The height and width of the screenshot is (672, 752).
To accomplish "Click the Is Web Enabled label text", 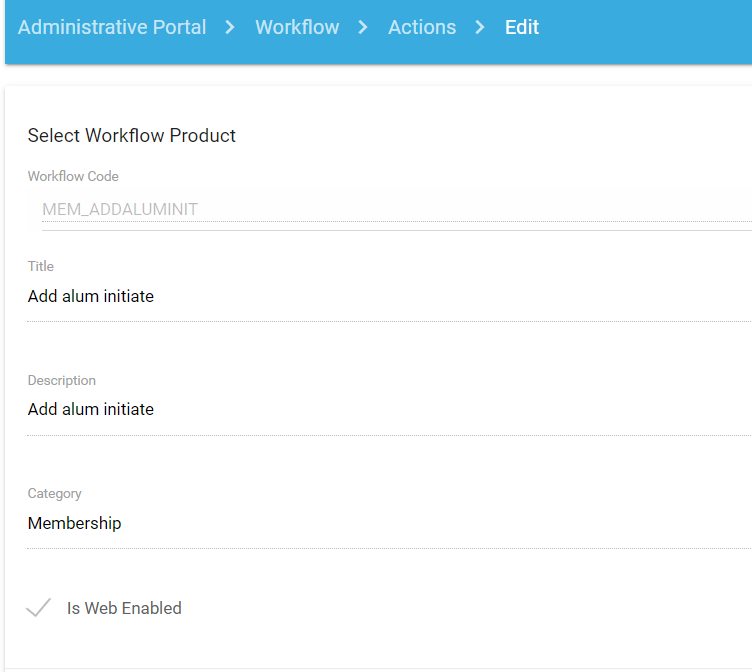I will pyautogui.click(x=124, y=608).
